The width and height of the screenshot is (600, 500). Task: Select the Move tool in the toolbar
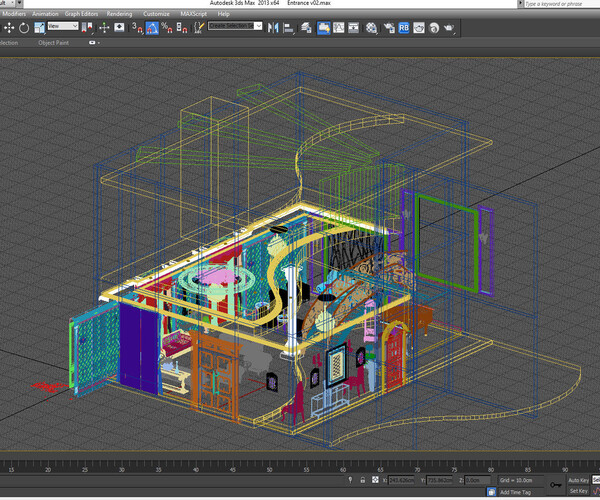(9, 28)
